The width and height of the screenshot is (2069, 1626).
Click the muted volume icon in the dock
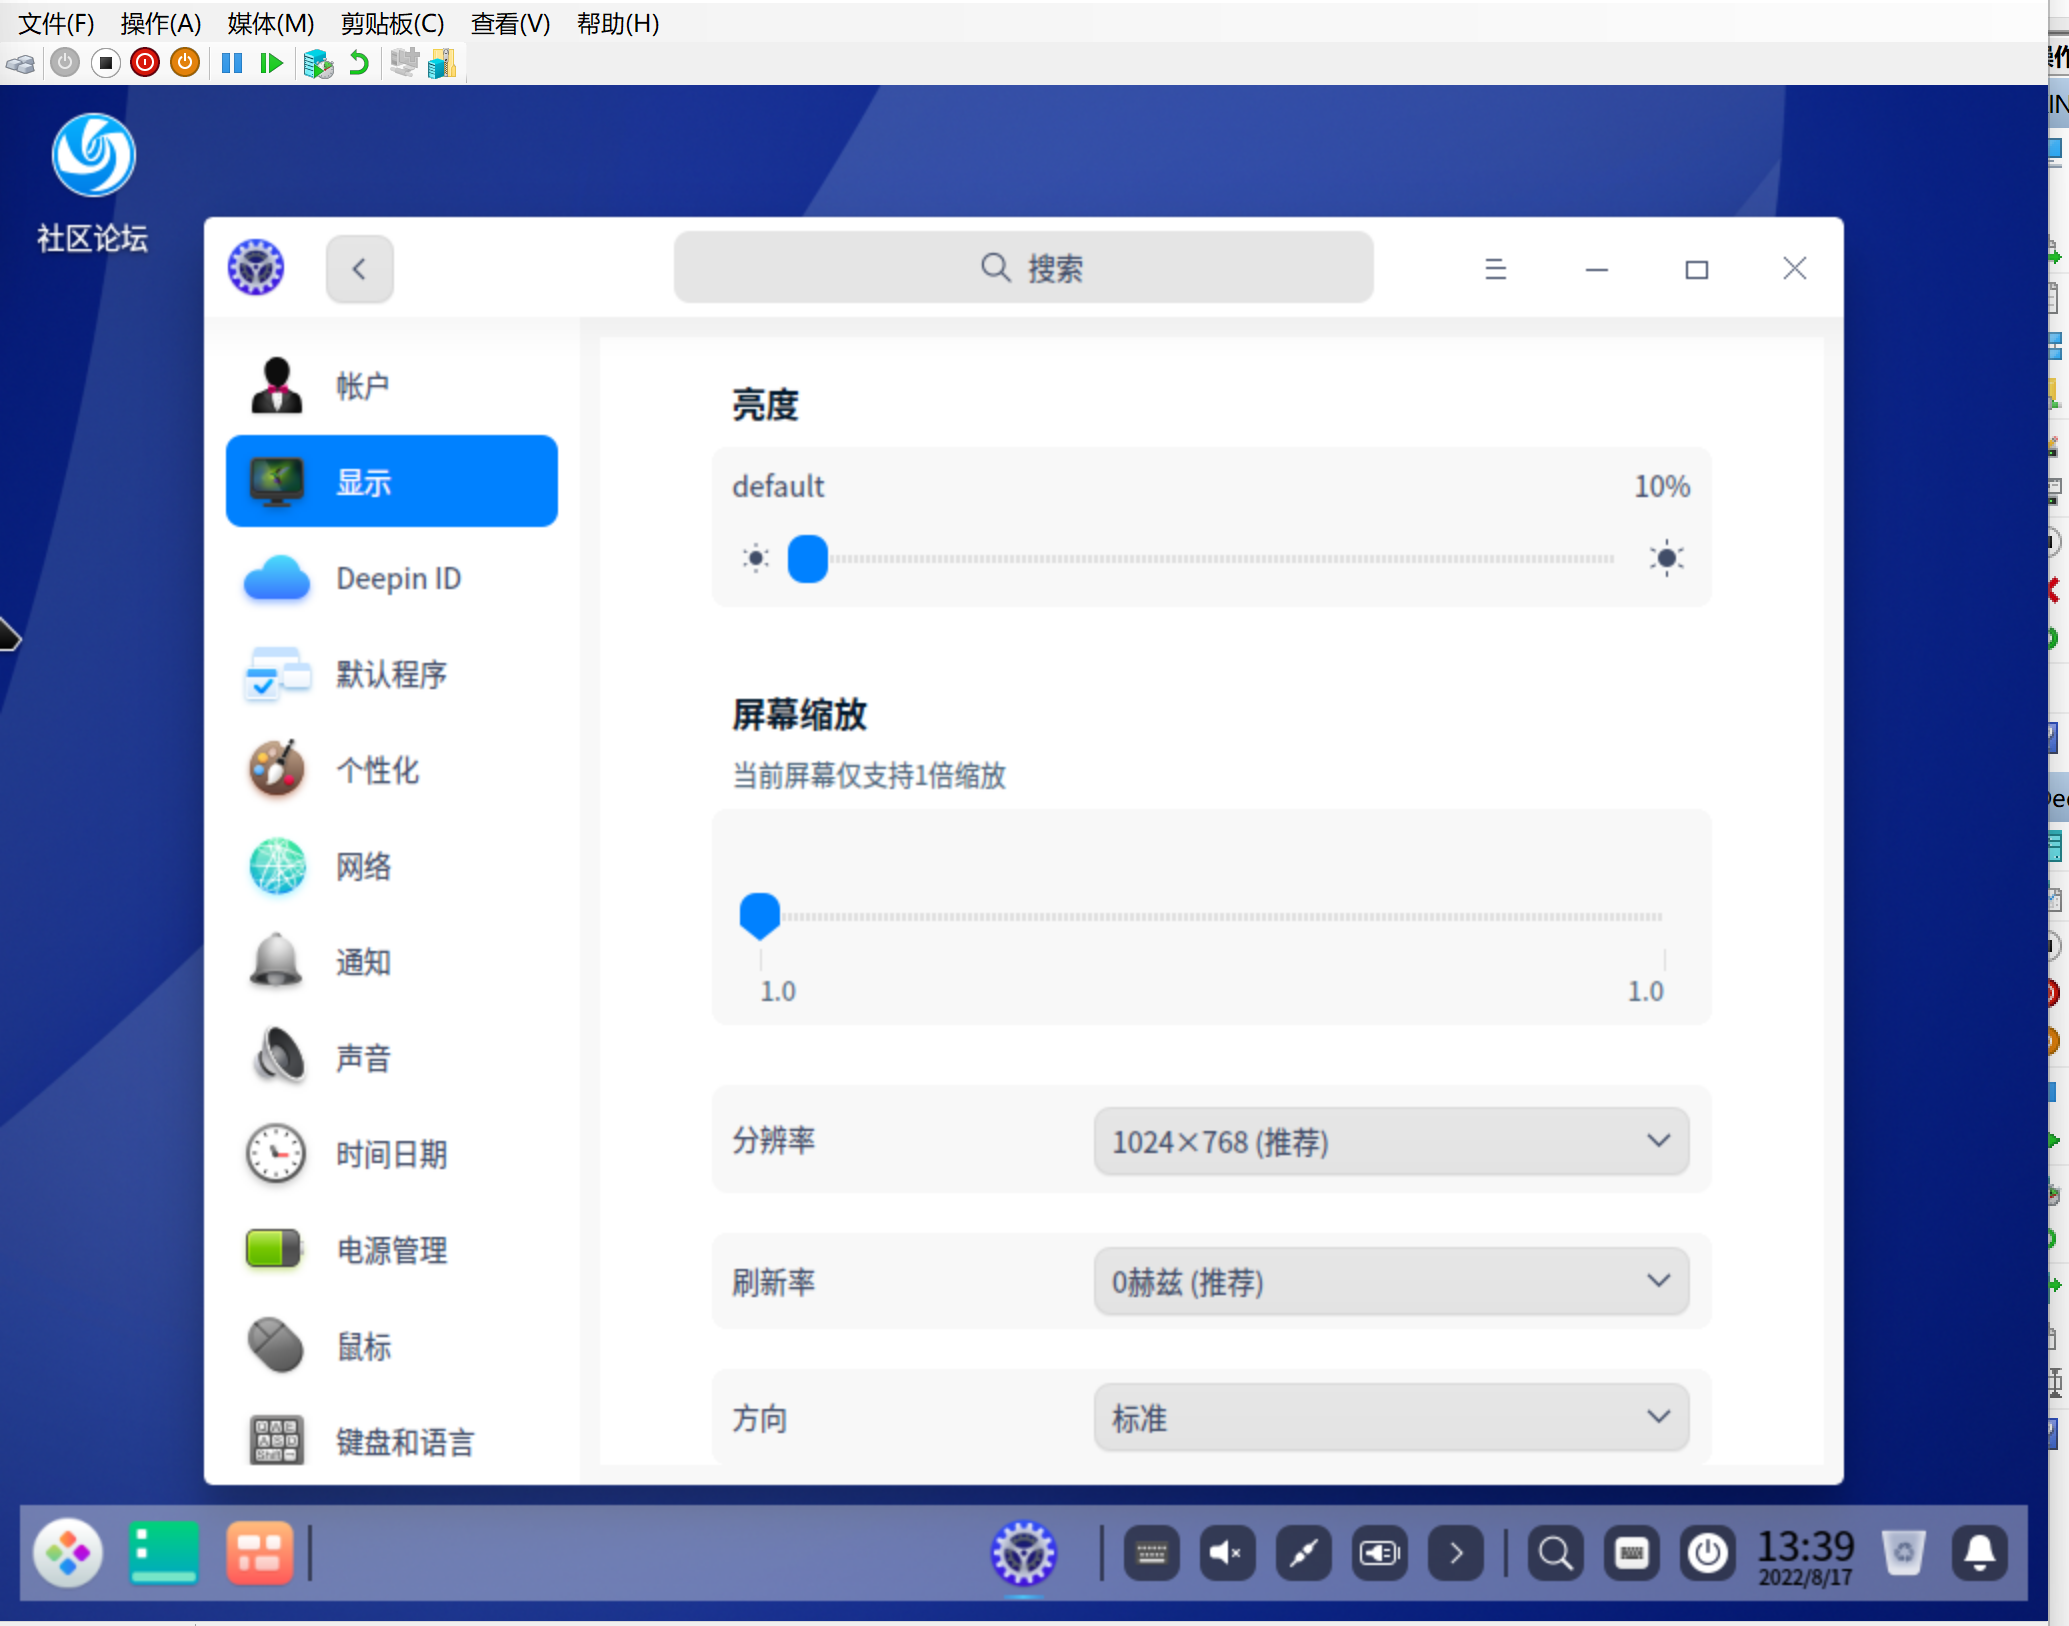(x=1227, y=1553)
